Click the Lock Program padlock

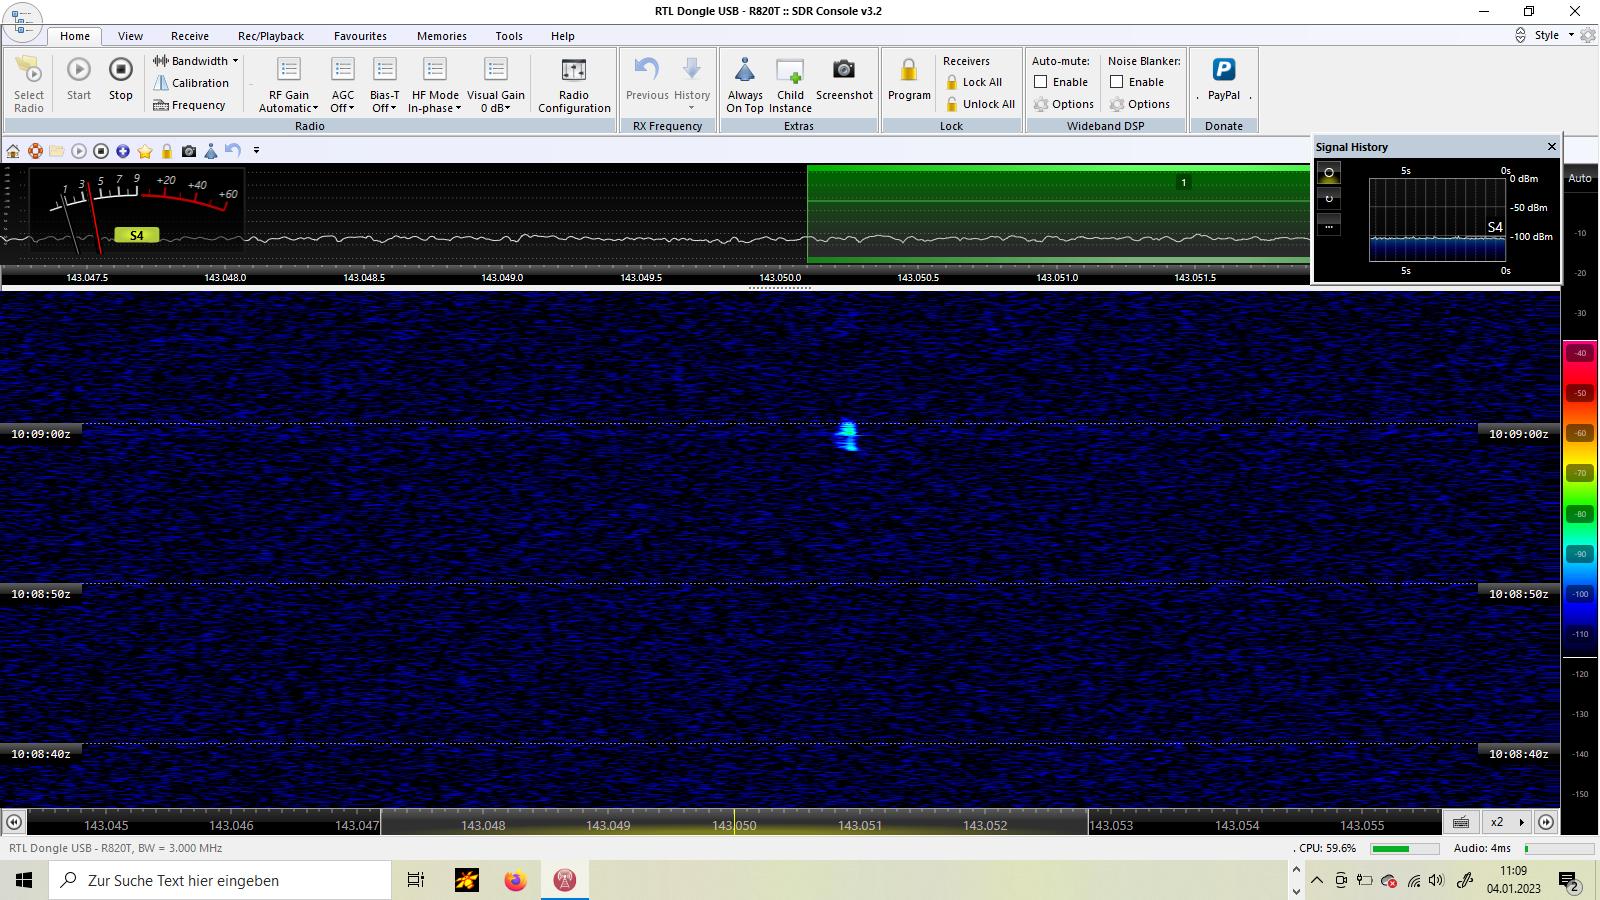pos(909,80)
